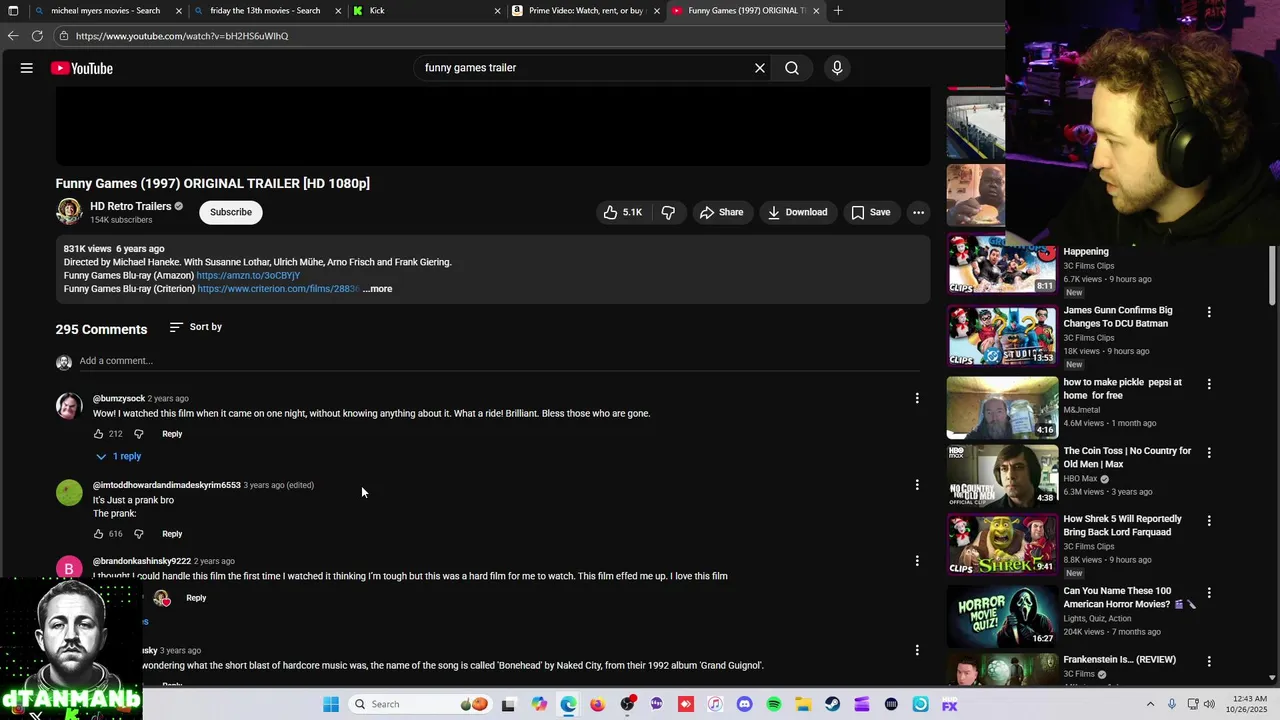Like the video showing 5.1K likes
The image size is (1280, 720).
tap(622, 212)
